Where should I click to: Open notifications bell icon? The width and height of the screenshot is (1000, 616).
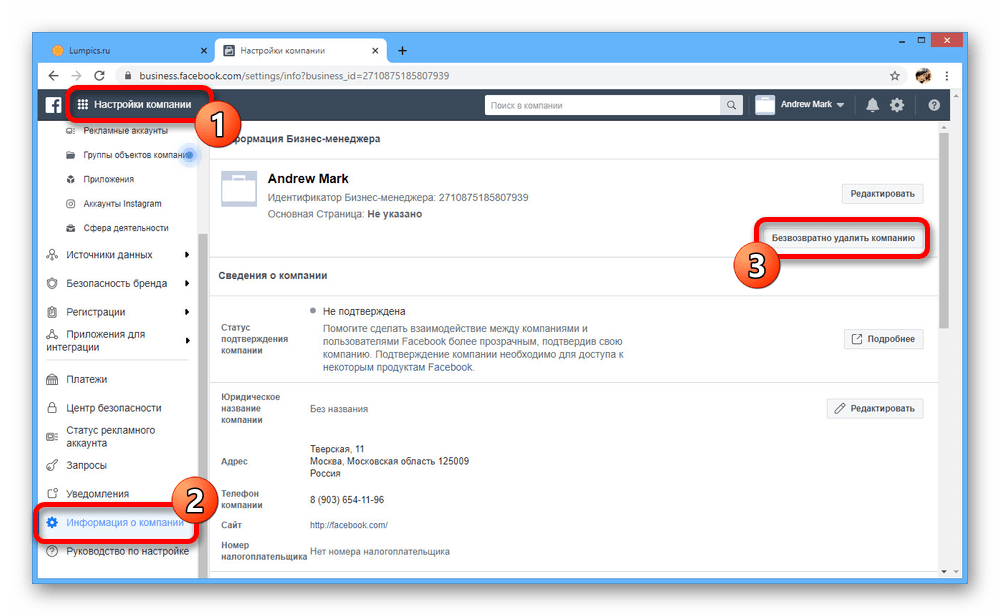pyautogui.click(x=872, y=105)
